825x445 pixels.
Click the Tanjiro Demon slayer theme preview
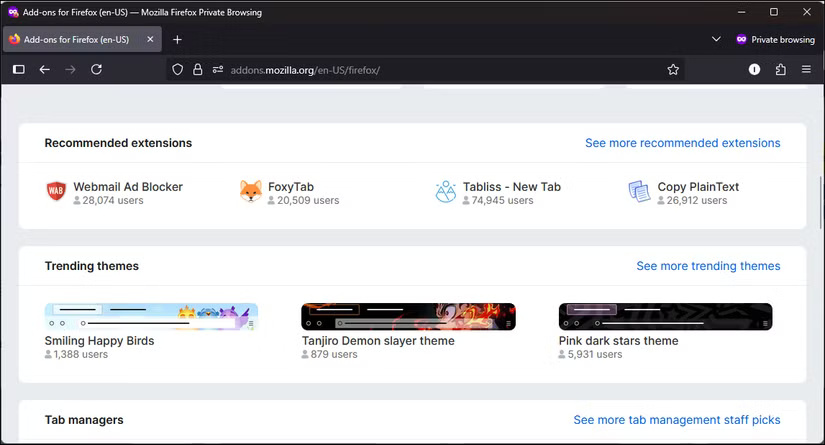point(408,316)
